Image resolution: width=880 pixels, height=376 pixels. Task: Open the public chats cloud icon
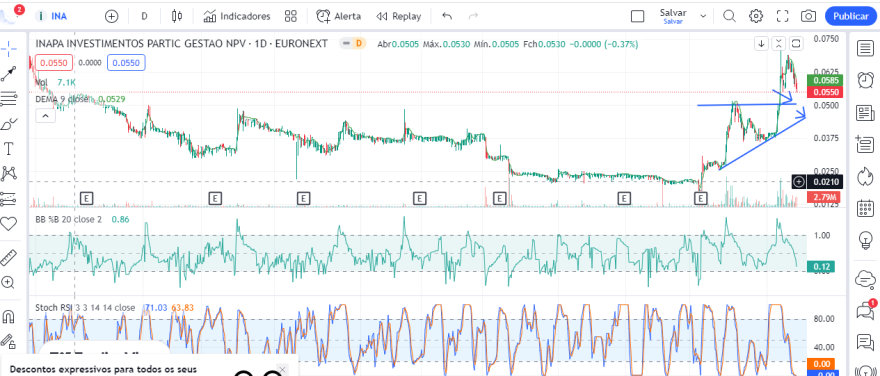tap(865, 278)
